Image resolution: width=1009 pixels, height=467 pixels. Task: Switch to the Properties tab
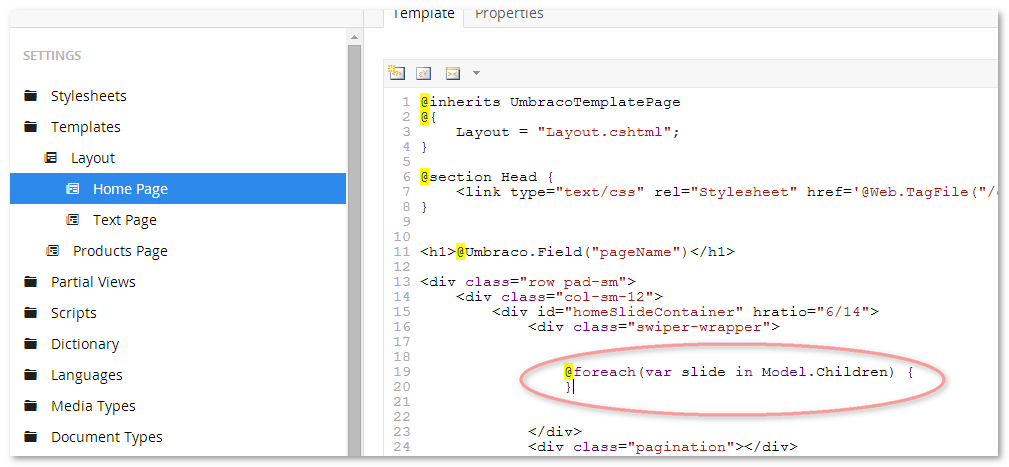[509, 14]
